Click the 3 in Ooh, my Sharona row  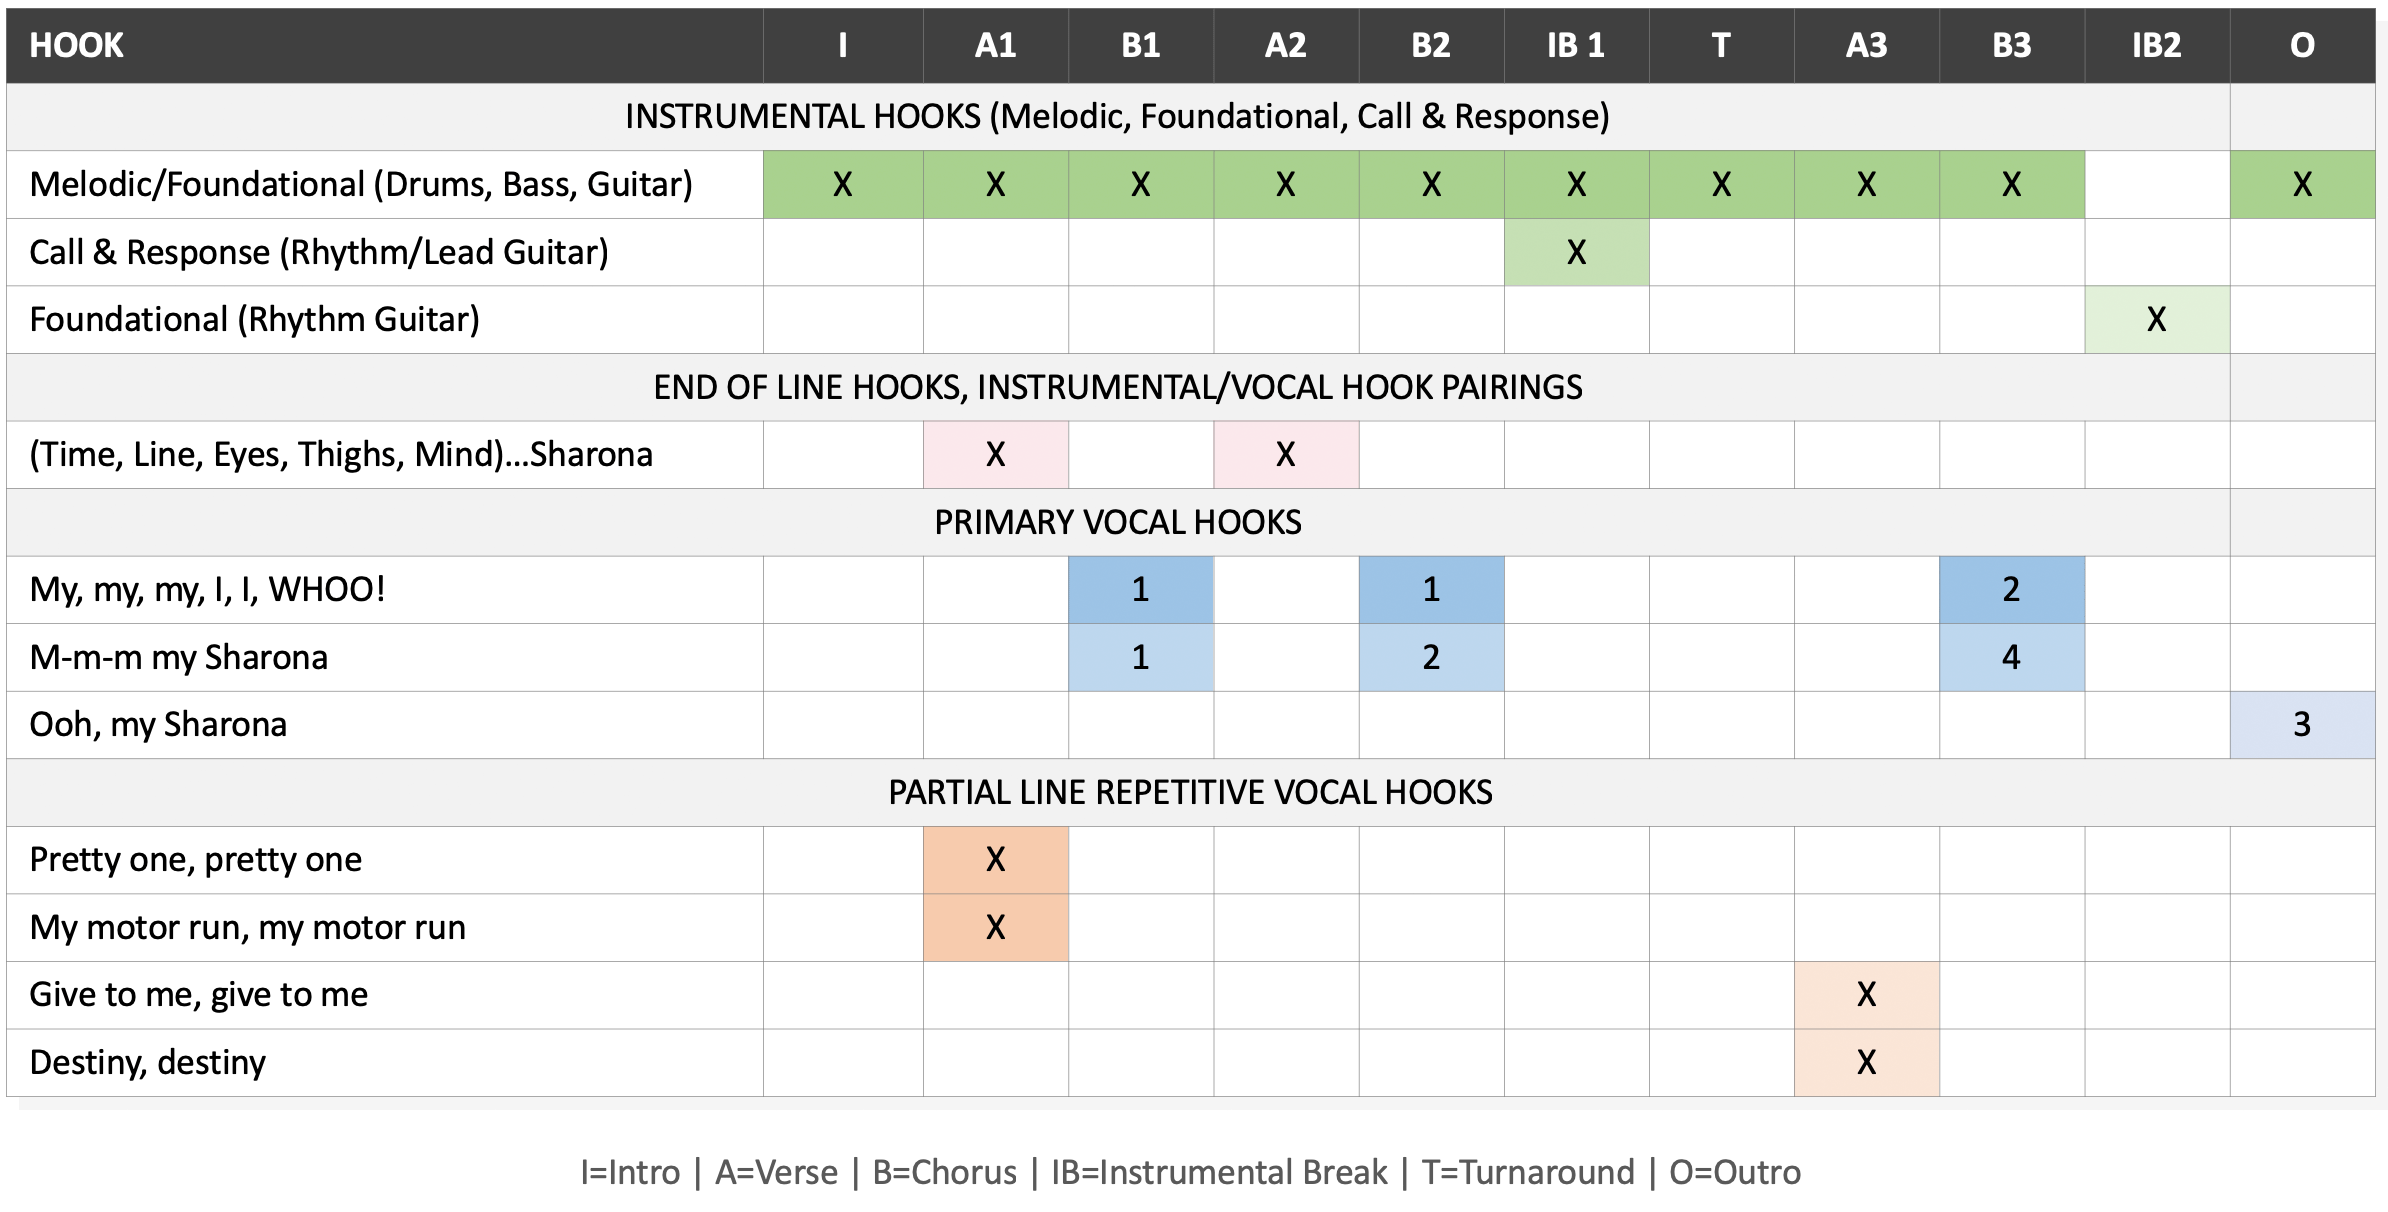point(2302,725)
